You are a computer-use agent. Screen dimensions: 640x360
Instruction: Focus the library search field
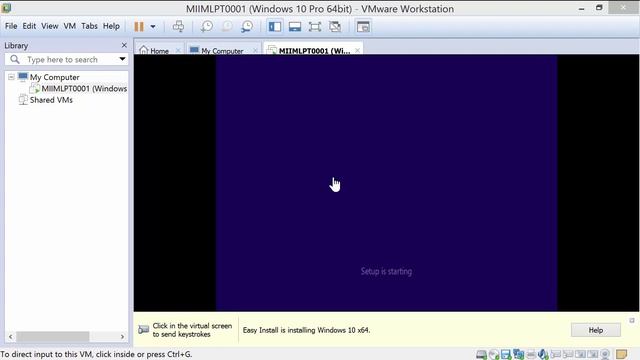click(67, 60)
